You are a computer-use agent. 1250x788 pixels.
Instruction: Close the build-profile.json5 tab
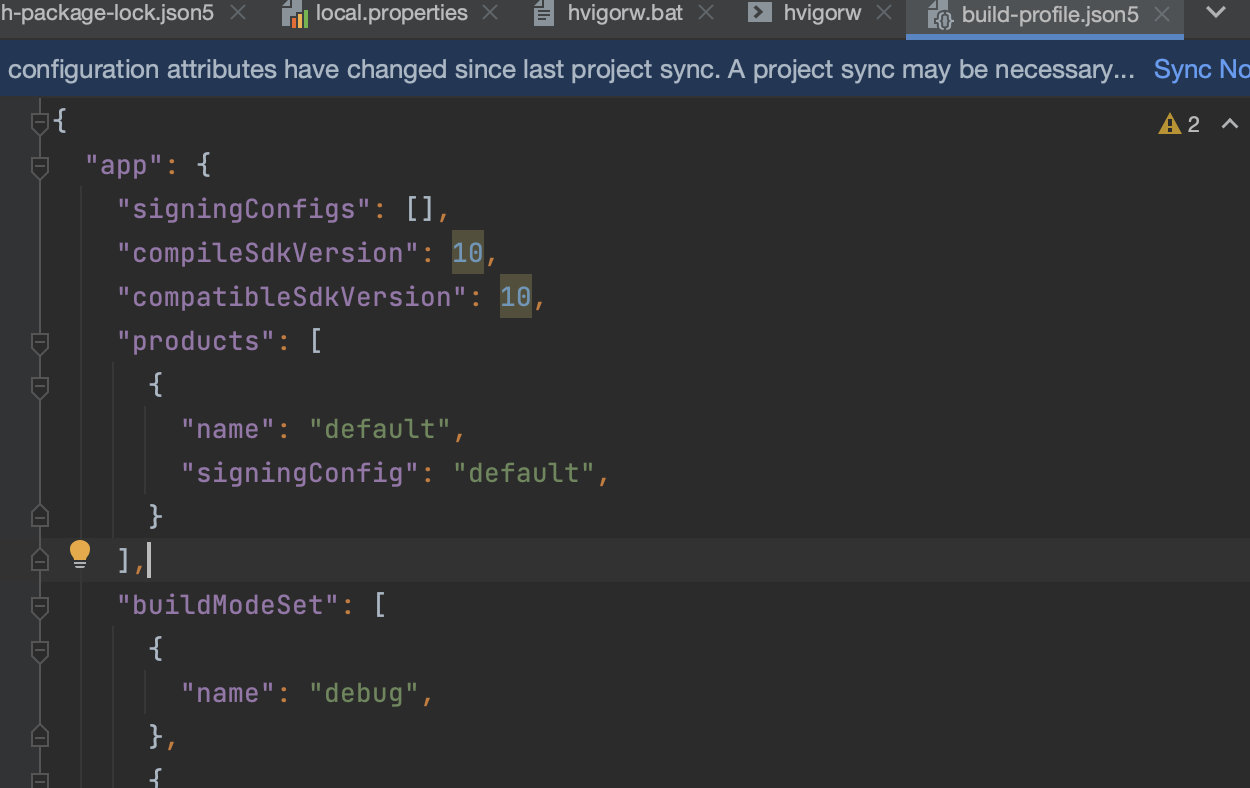point(1161,15)
